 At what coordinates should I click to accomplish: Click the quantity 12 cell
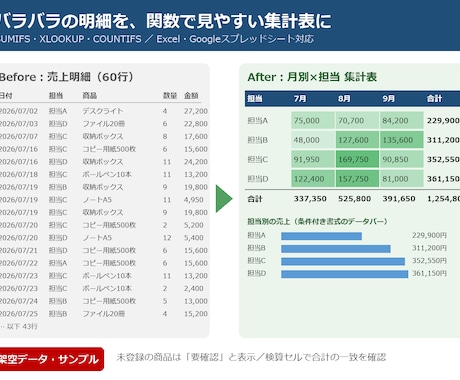coord(167,238)
